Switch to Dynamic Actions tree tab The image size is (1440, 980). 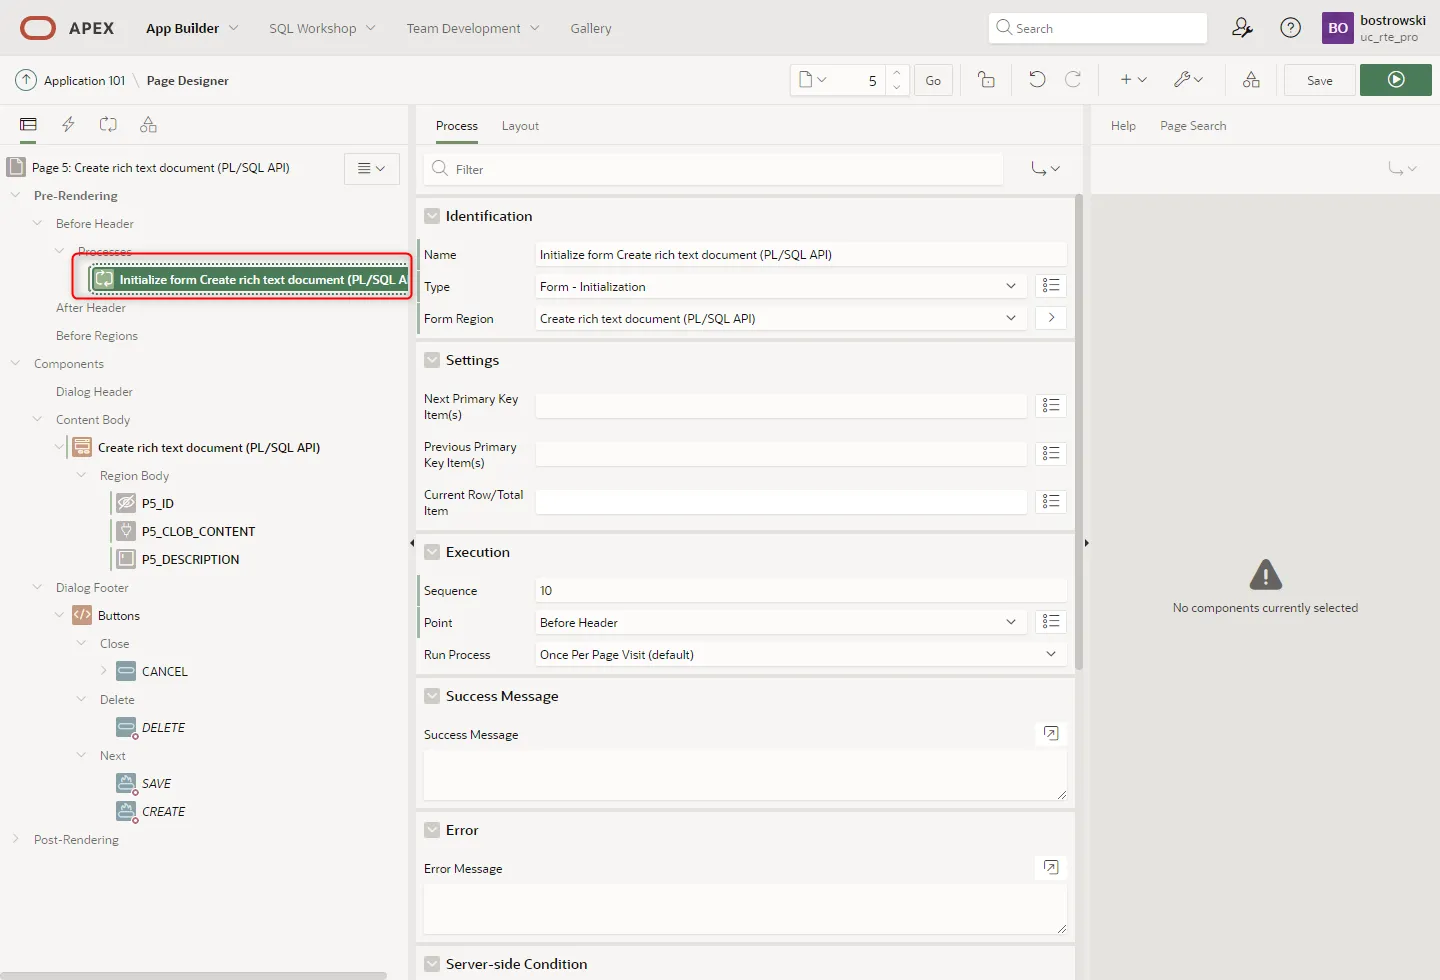pyautogui.click(x=68, y=125)
